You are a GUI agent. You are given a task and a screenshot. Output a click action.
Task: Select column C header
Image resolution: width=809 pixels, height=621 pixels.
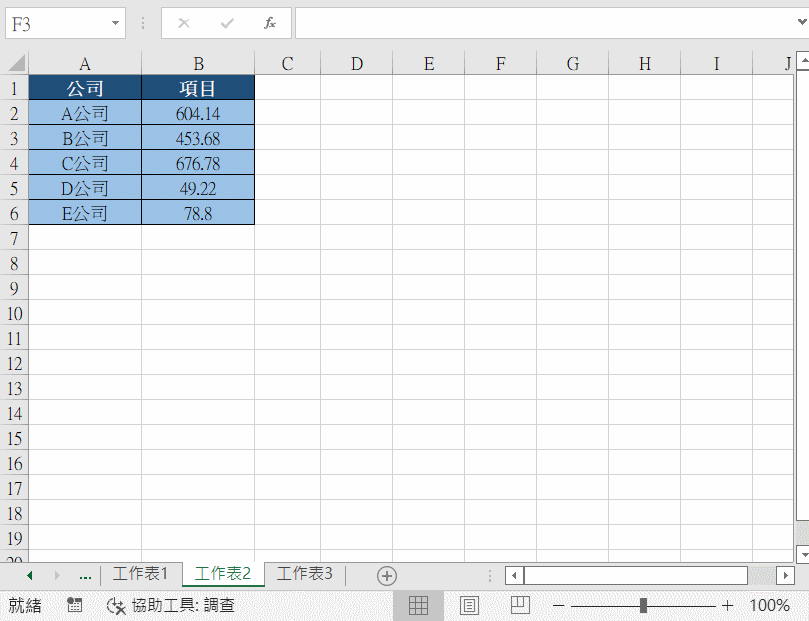(x=287, y=63)
